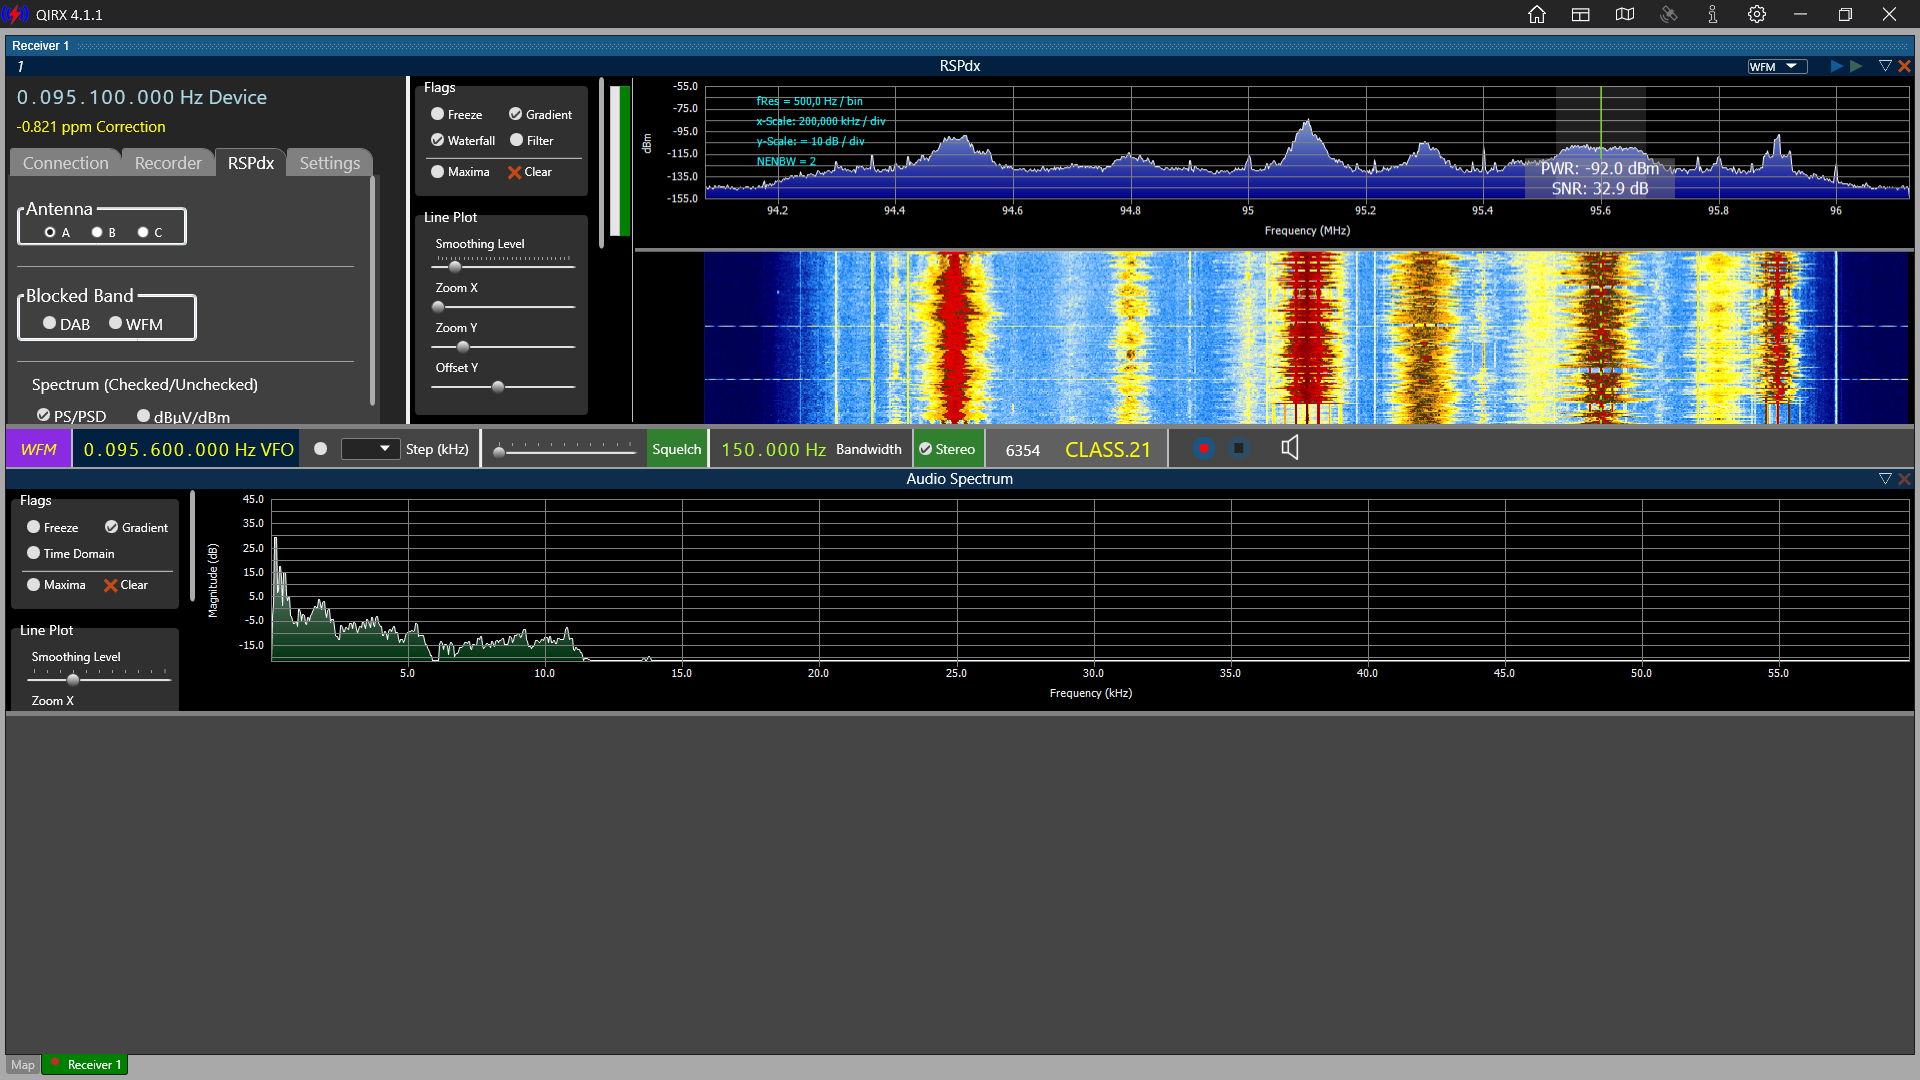
Task: Click the Squelch button
Action: 677,449
